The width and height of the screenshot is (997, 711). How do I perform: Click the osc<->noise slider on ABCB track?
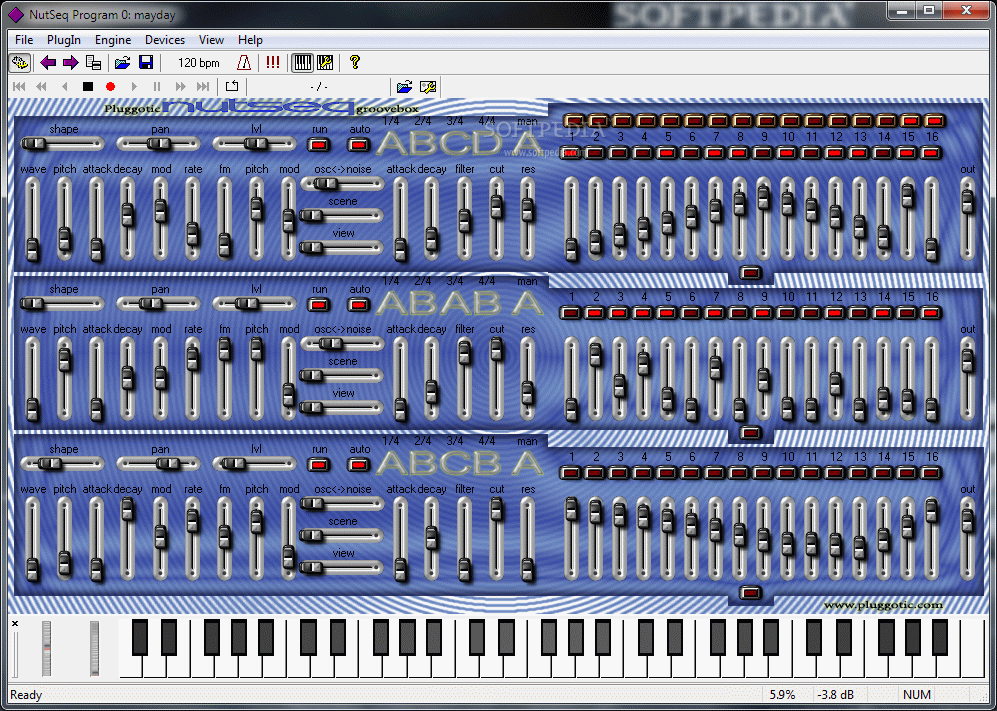pos(342,504)
